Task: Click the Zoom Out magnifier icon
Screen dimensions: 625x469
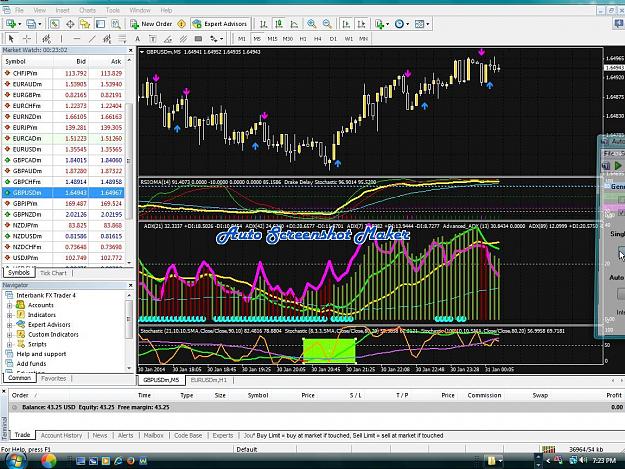Action: click(327, 24)
